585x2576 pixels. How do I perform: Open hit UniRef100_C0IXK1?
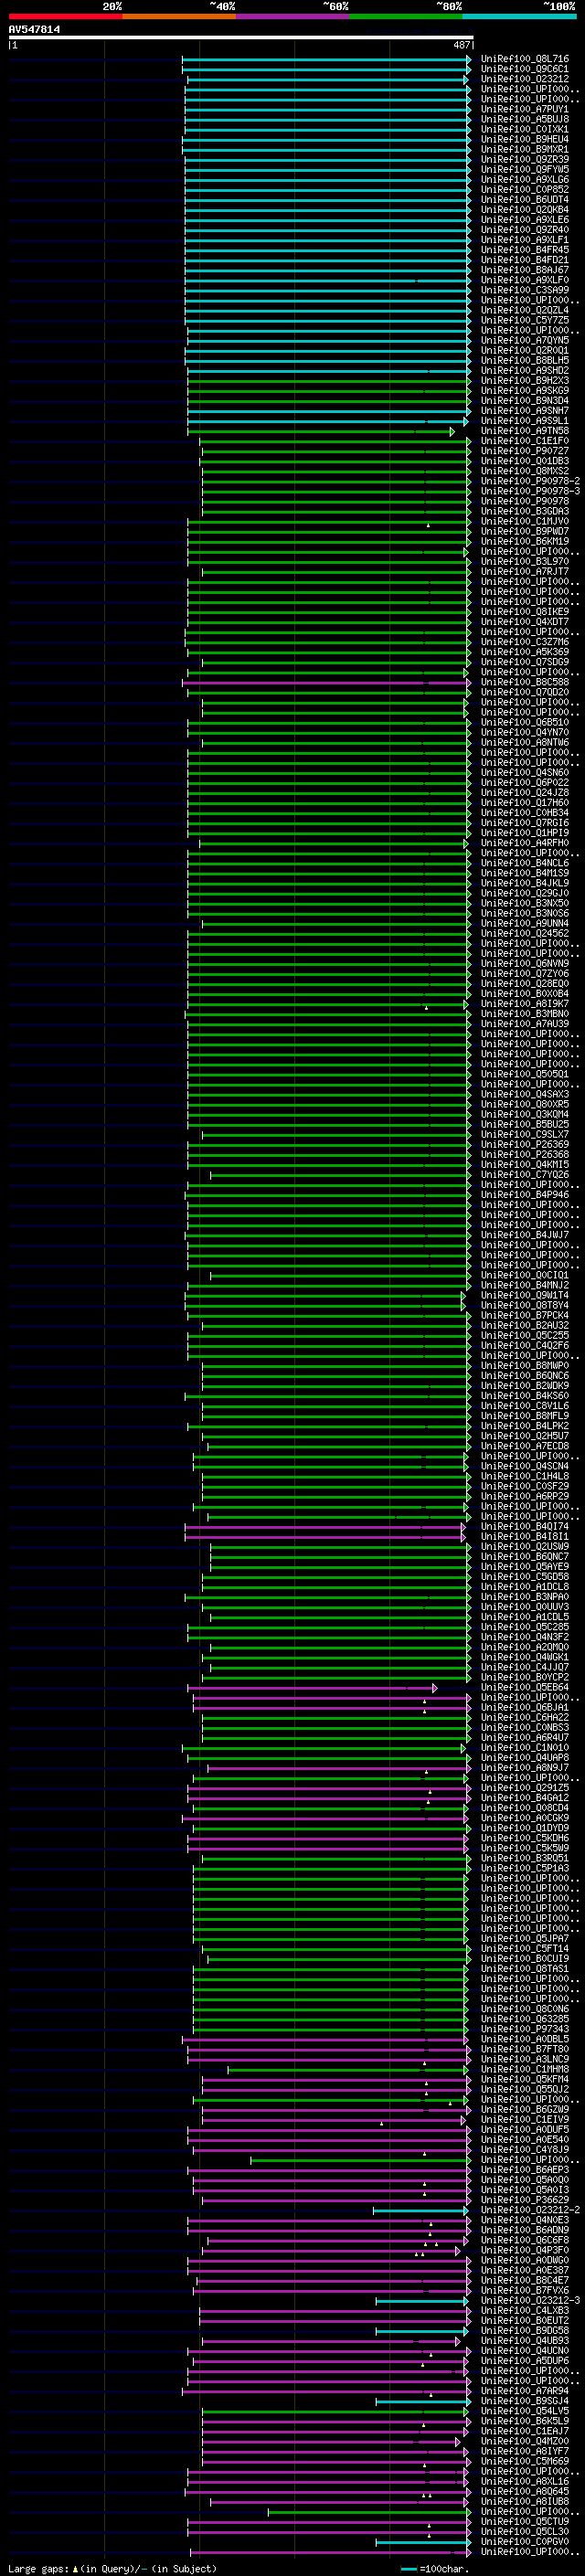(524, 129)
